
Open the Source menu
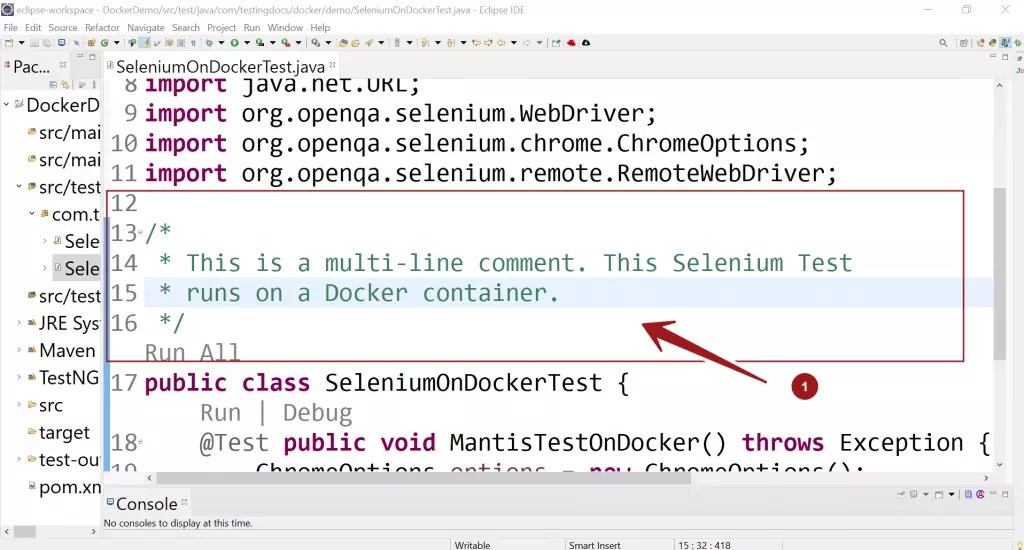pyautogui.click(x=63, y=27)
